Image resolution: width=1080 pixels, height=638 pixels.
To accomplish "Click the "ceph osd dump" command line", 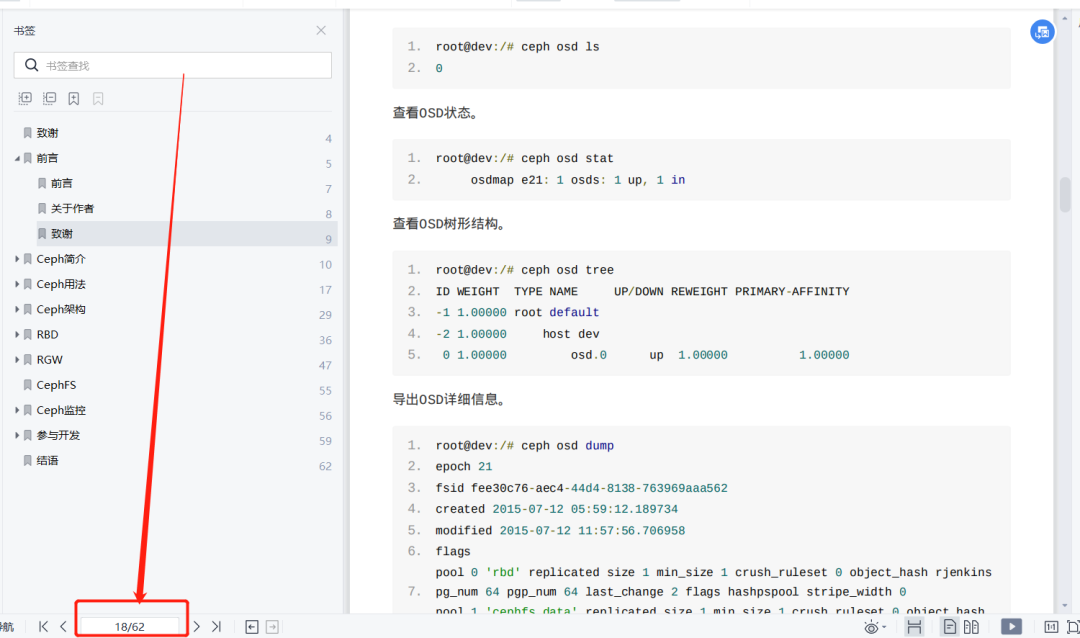I will point(524,446).
